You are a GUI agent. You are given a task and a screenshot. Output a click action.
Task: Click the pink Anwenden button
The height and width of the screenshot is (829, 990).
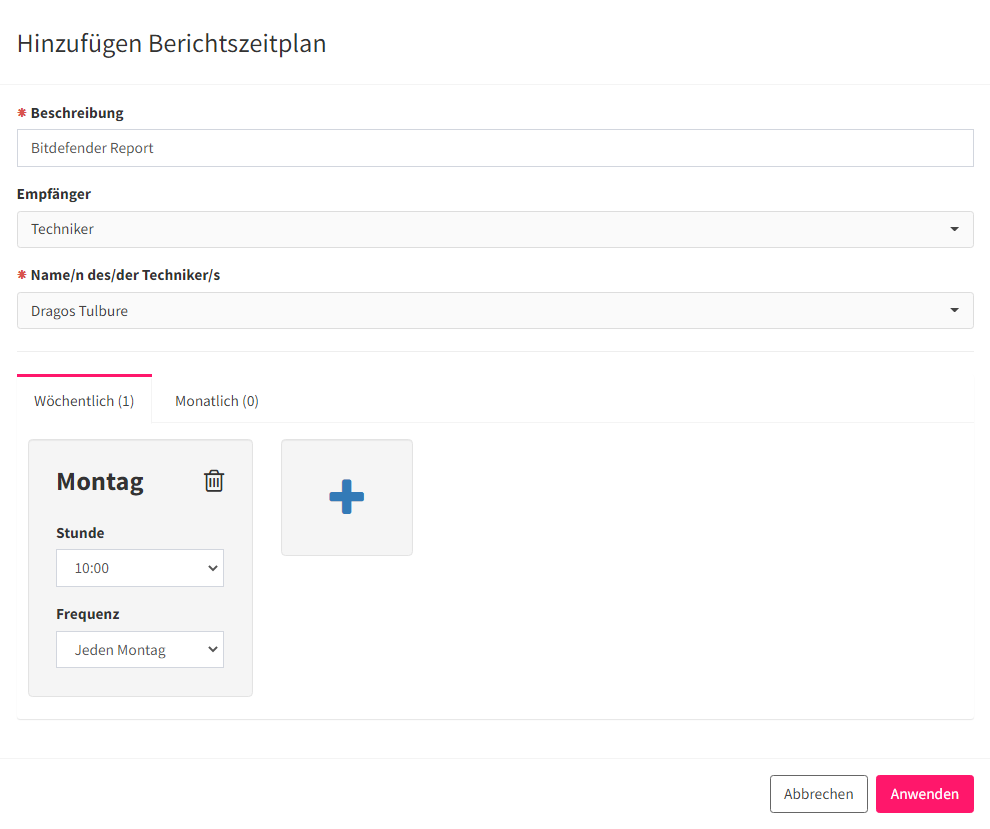coord(924,794)
